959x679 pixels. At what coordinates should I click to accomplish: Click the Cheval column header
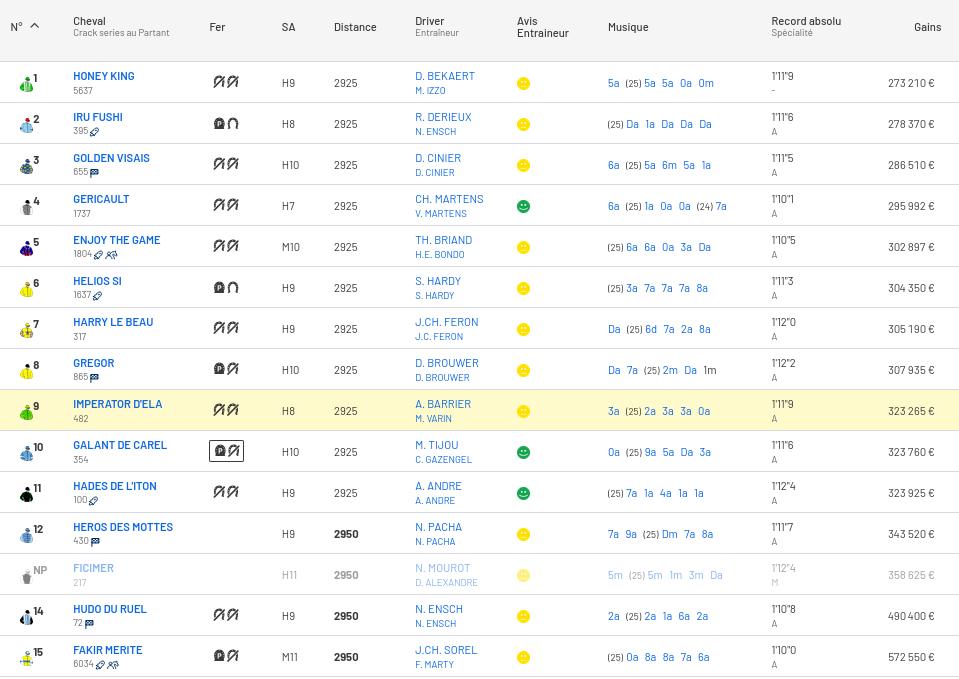(x=89, y=21)
